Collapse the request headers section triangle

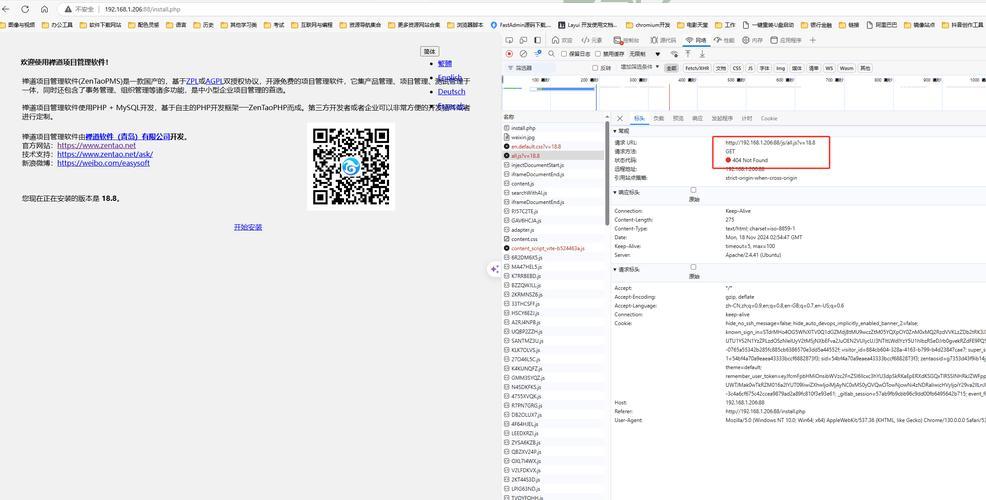point(615,270)
